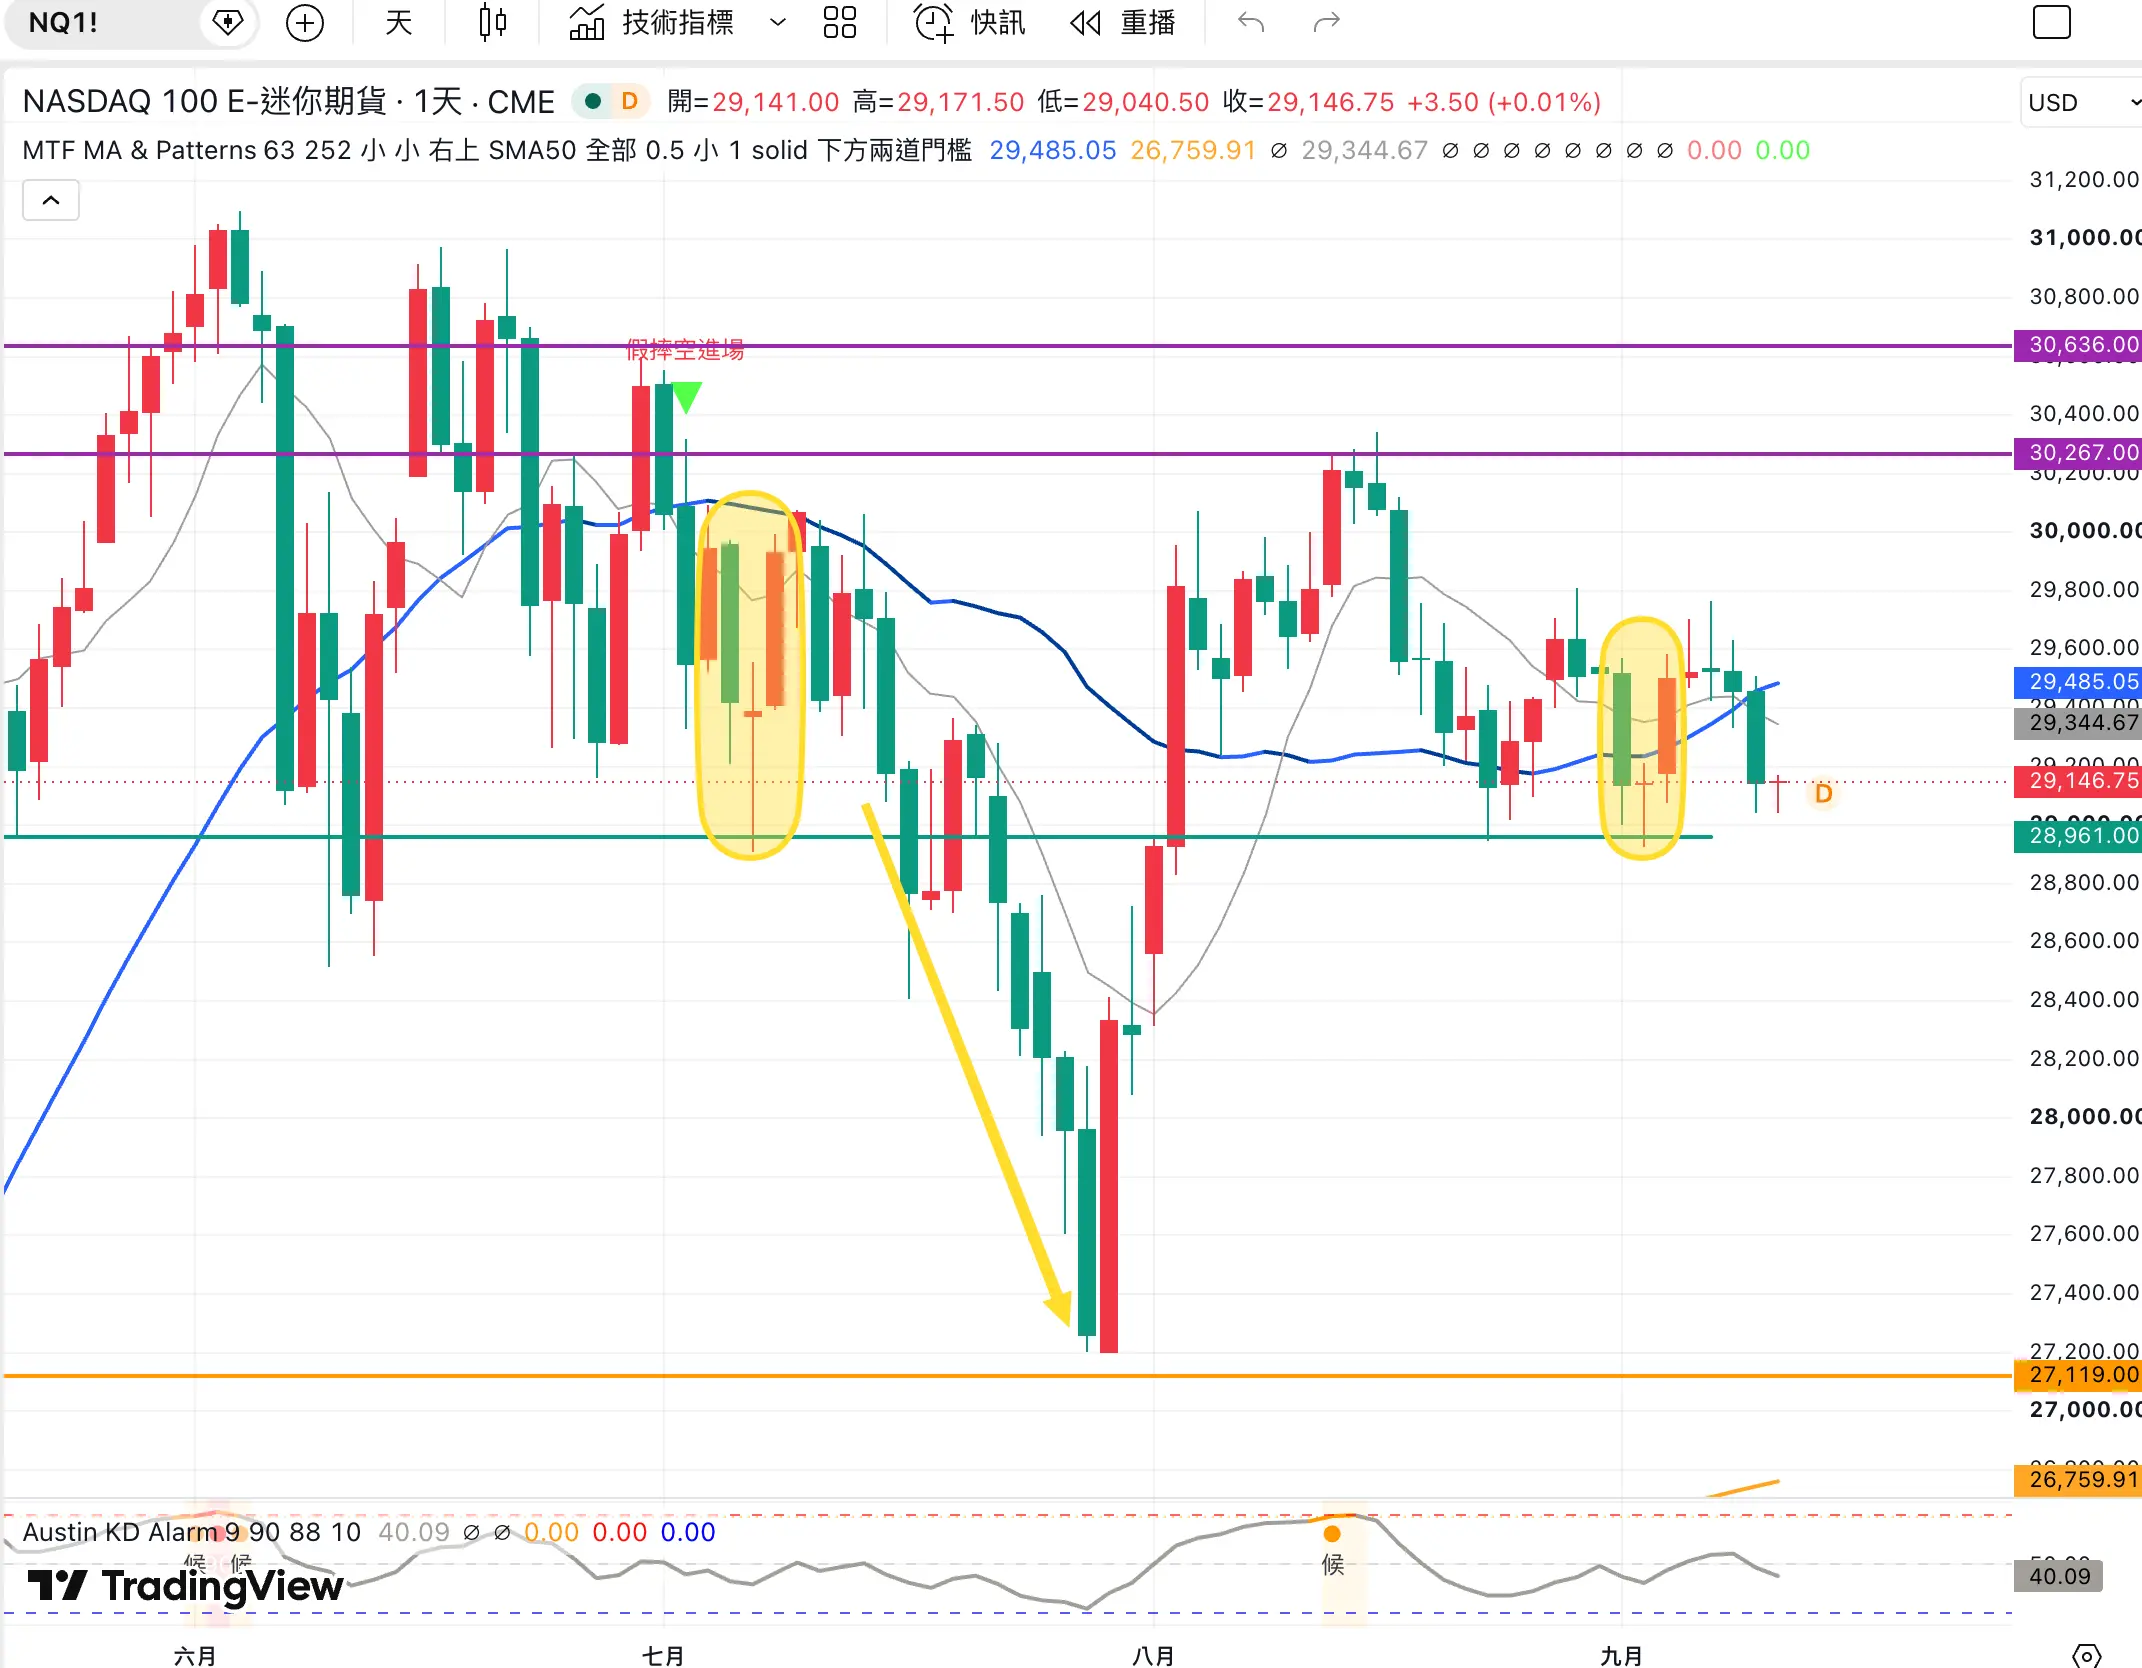Click the orange D badge in the legend
Screen dimensions: 2142x1668
629,101
